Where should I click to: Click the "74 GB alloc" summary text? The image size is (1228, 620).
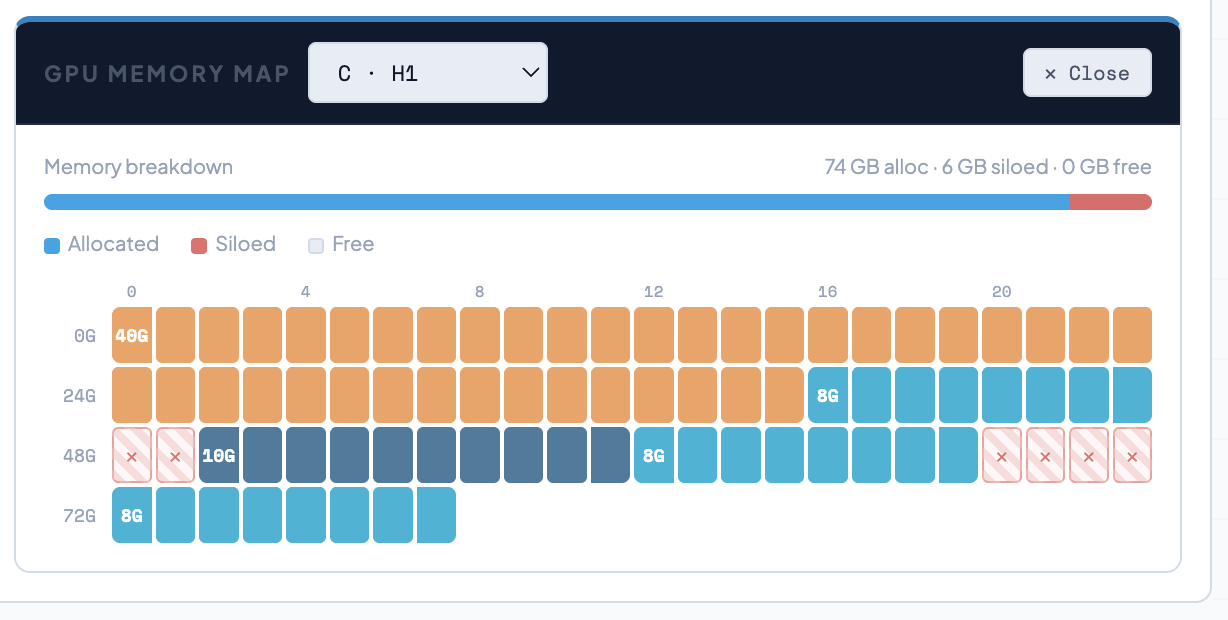point(875,167)
